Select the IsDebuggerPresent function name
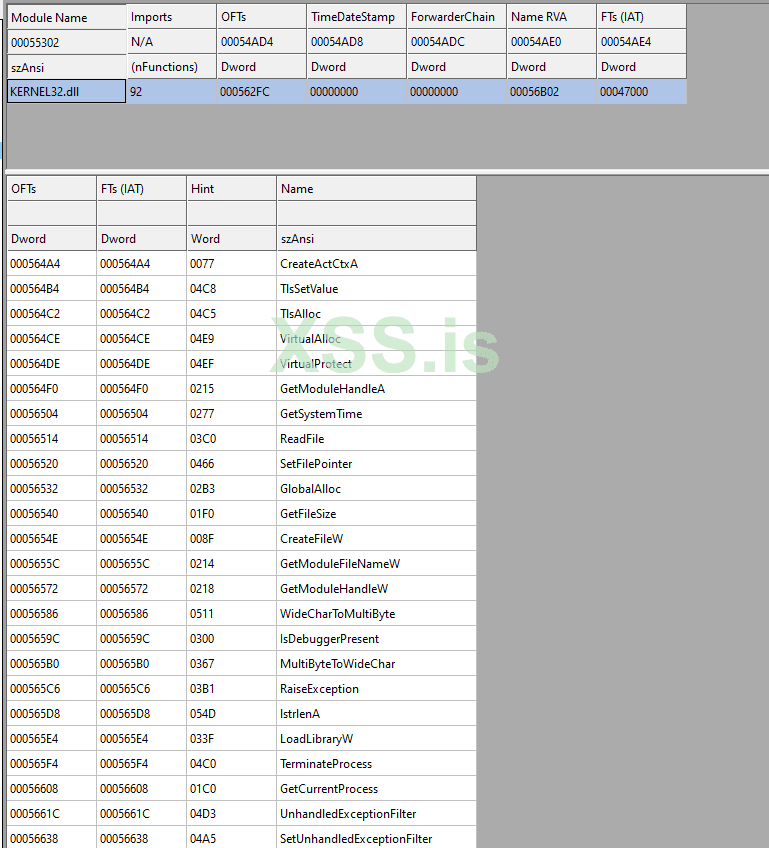The image size is (769, 848). click(x=329, y=639)
